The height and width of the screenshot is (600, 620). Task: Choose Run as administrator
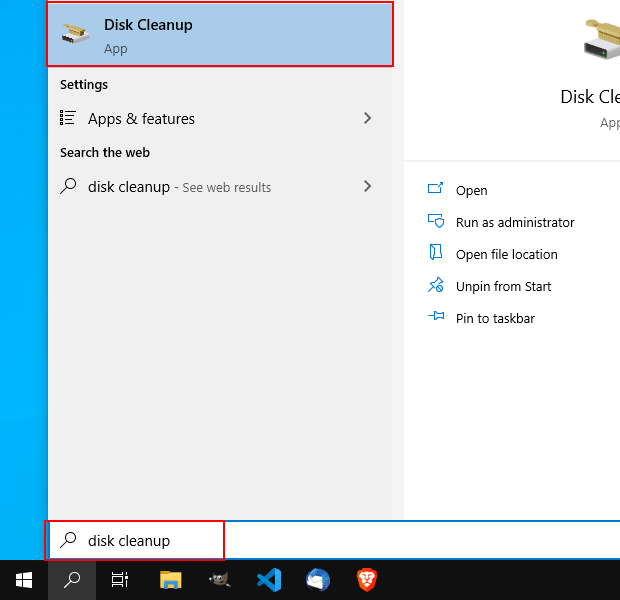click(515, 222)
